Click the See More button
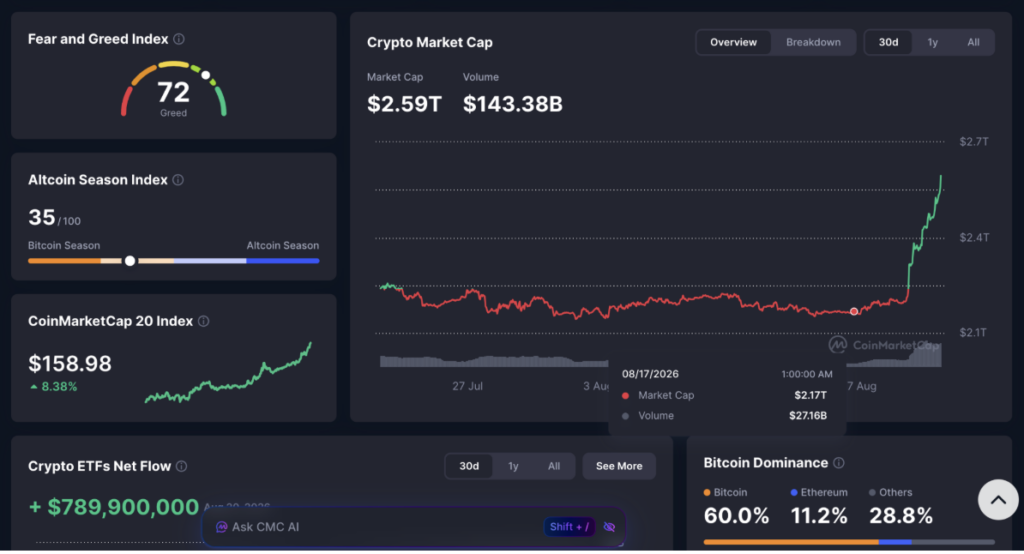 (619, 466)
